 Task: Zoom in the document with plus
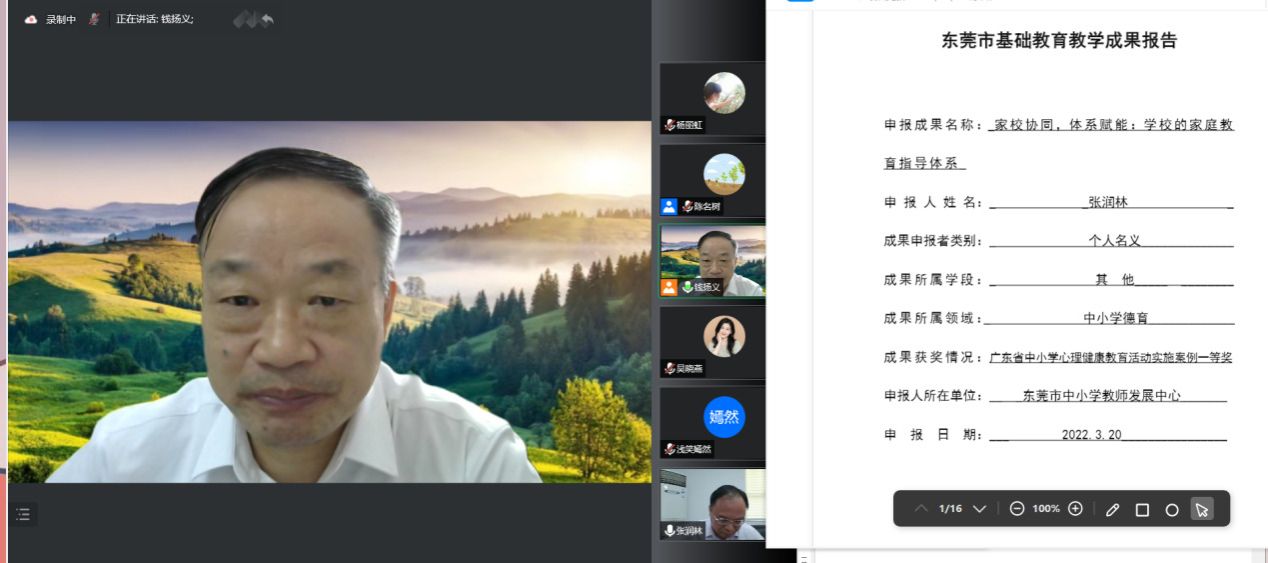tap(1075, 509)
